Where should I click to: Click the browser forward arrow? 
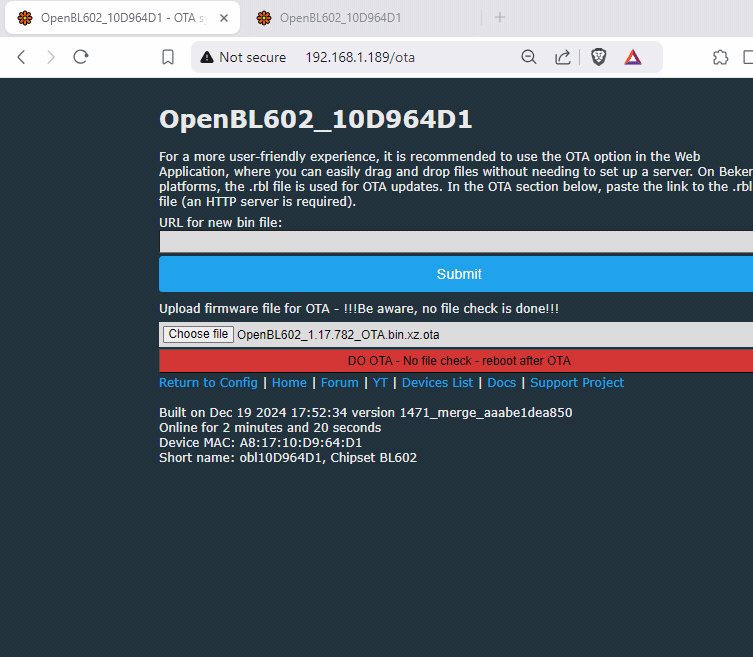50,57
